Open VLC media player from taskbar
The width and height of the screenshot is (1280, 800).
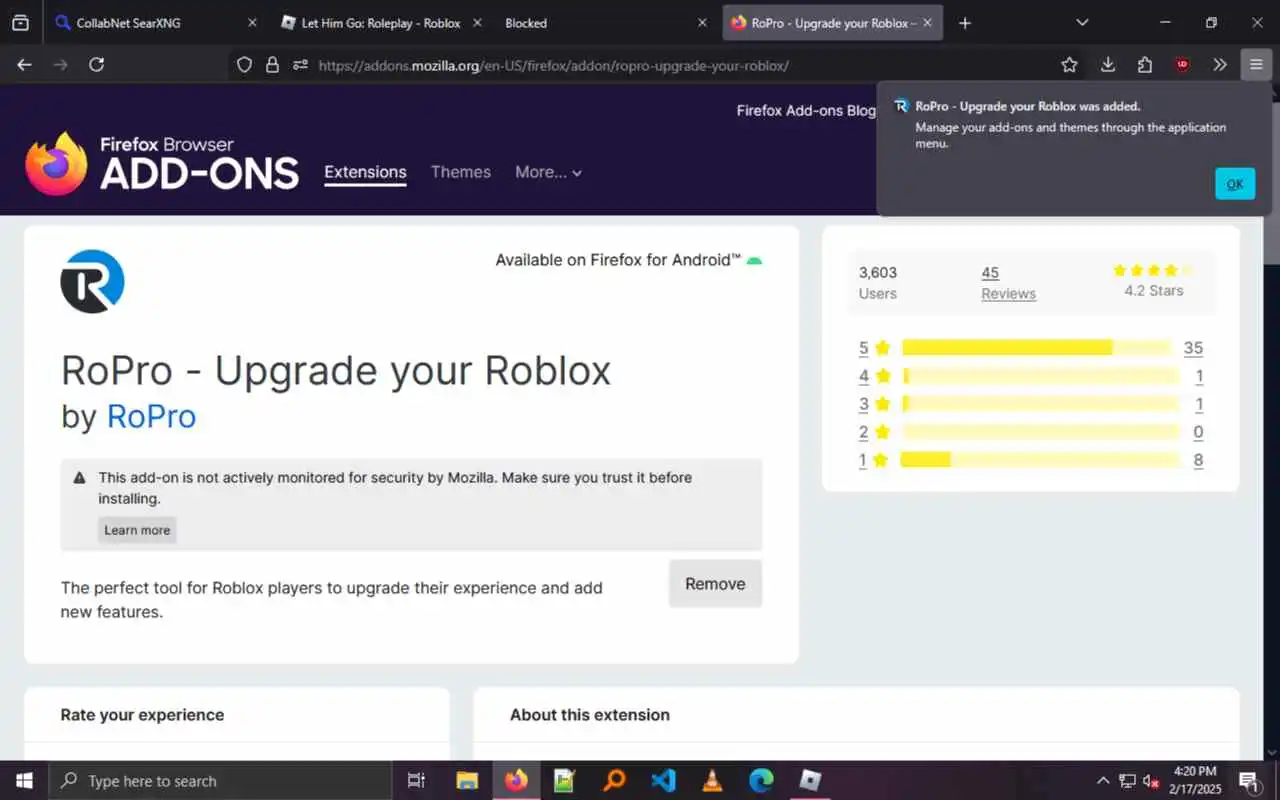tap(712, 781)
